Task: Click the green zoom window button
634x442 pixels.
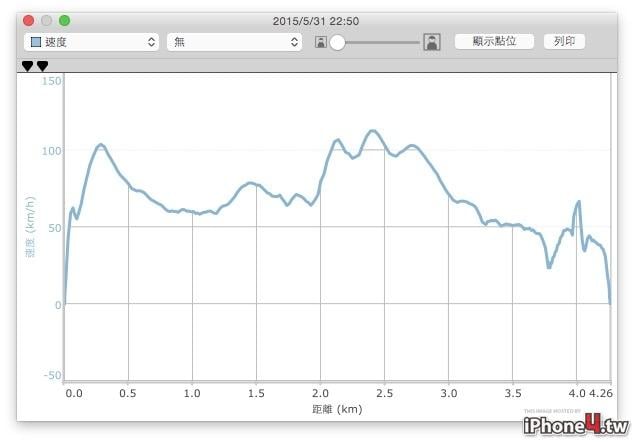Action: [x=64, y=20]
